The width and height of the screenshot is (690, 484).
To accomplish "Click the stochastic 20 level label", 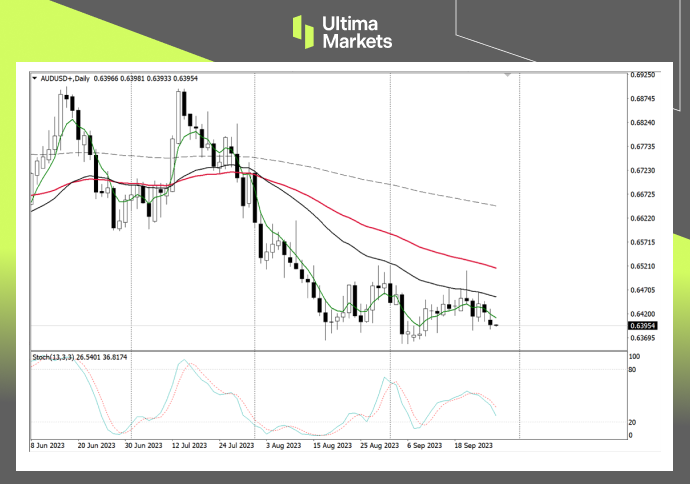I will [631, 422].
